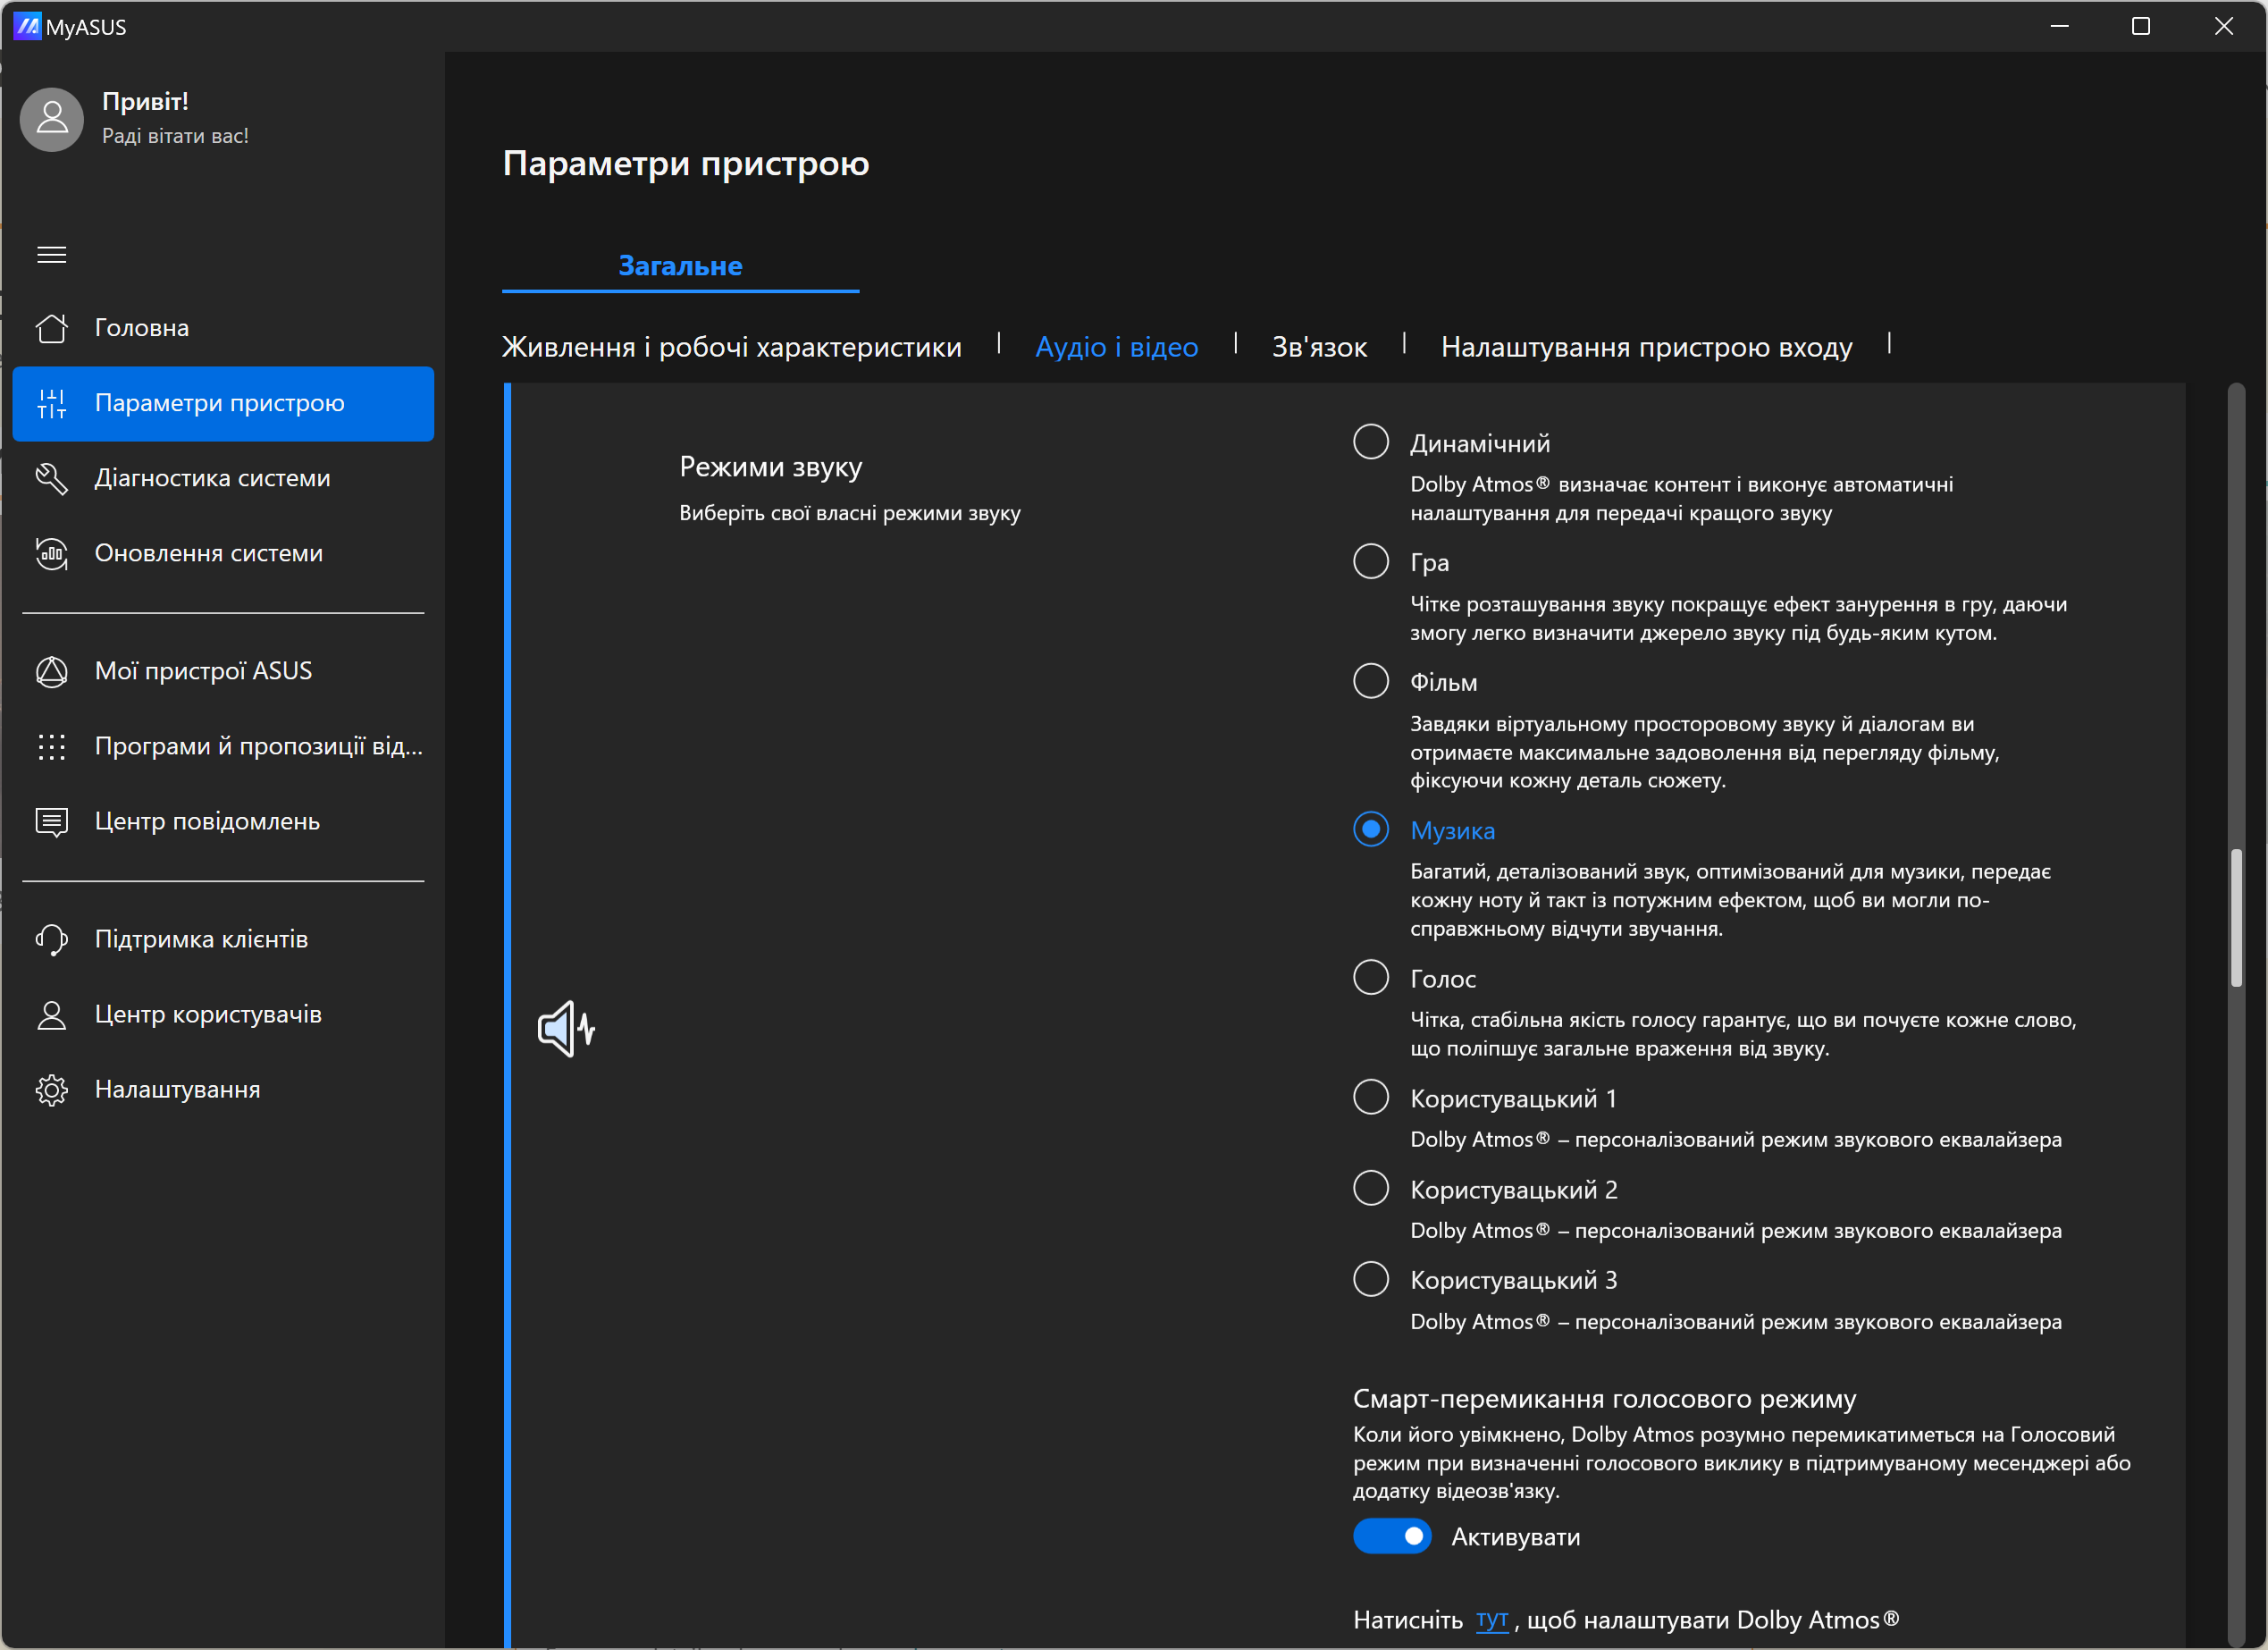Click the user center person icon
Screen dimensions: 2268x1650
pyautogui.click(x=52, y=1014)
